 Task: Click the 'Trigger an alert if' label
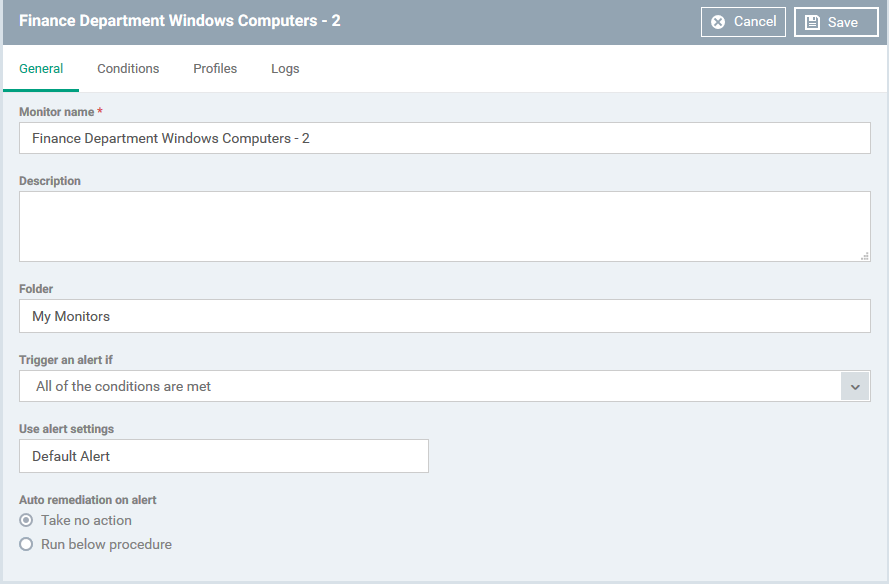pyautogui.click(x=66, y=360)
